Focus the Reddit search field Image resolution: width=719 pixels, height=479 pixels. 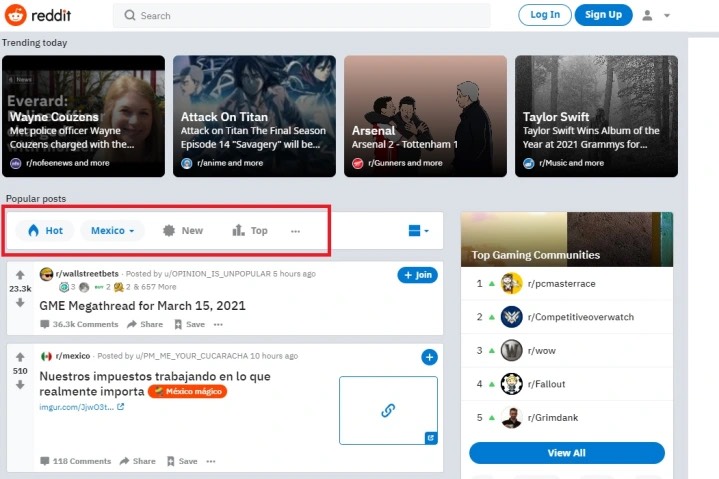302,16
